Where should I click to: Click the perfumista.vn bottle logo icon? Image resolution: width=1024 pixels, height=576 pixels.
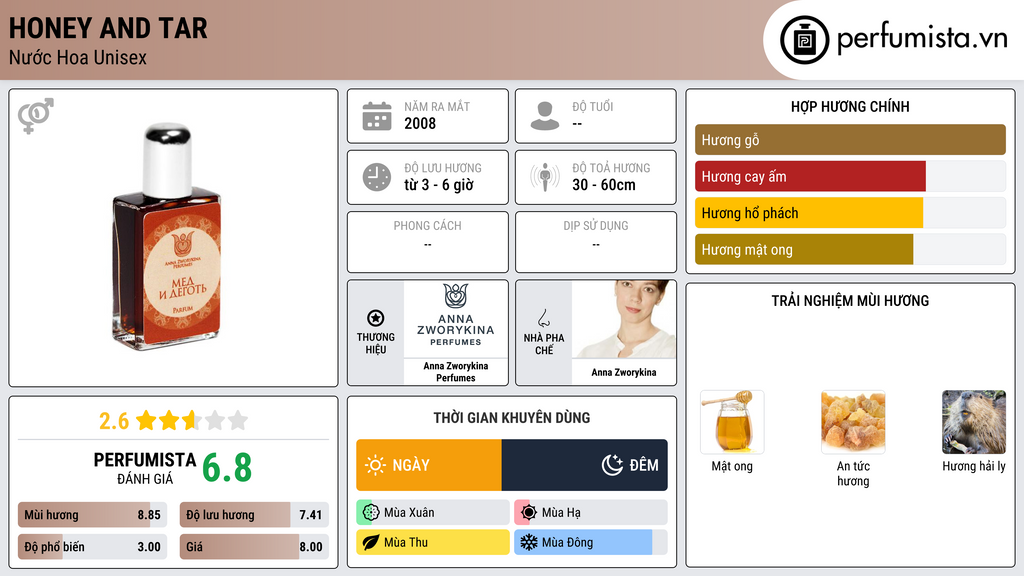[x=804, y=40]
